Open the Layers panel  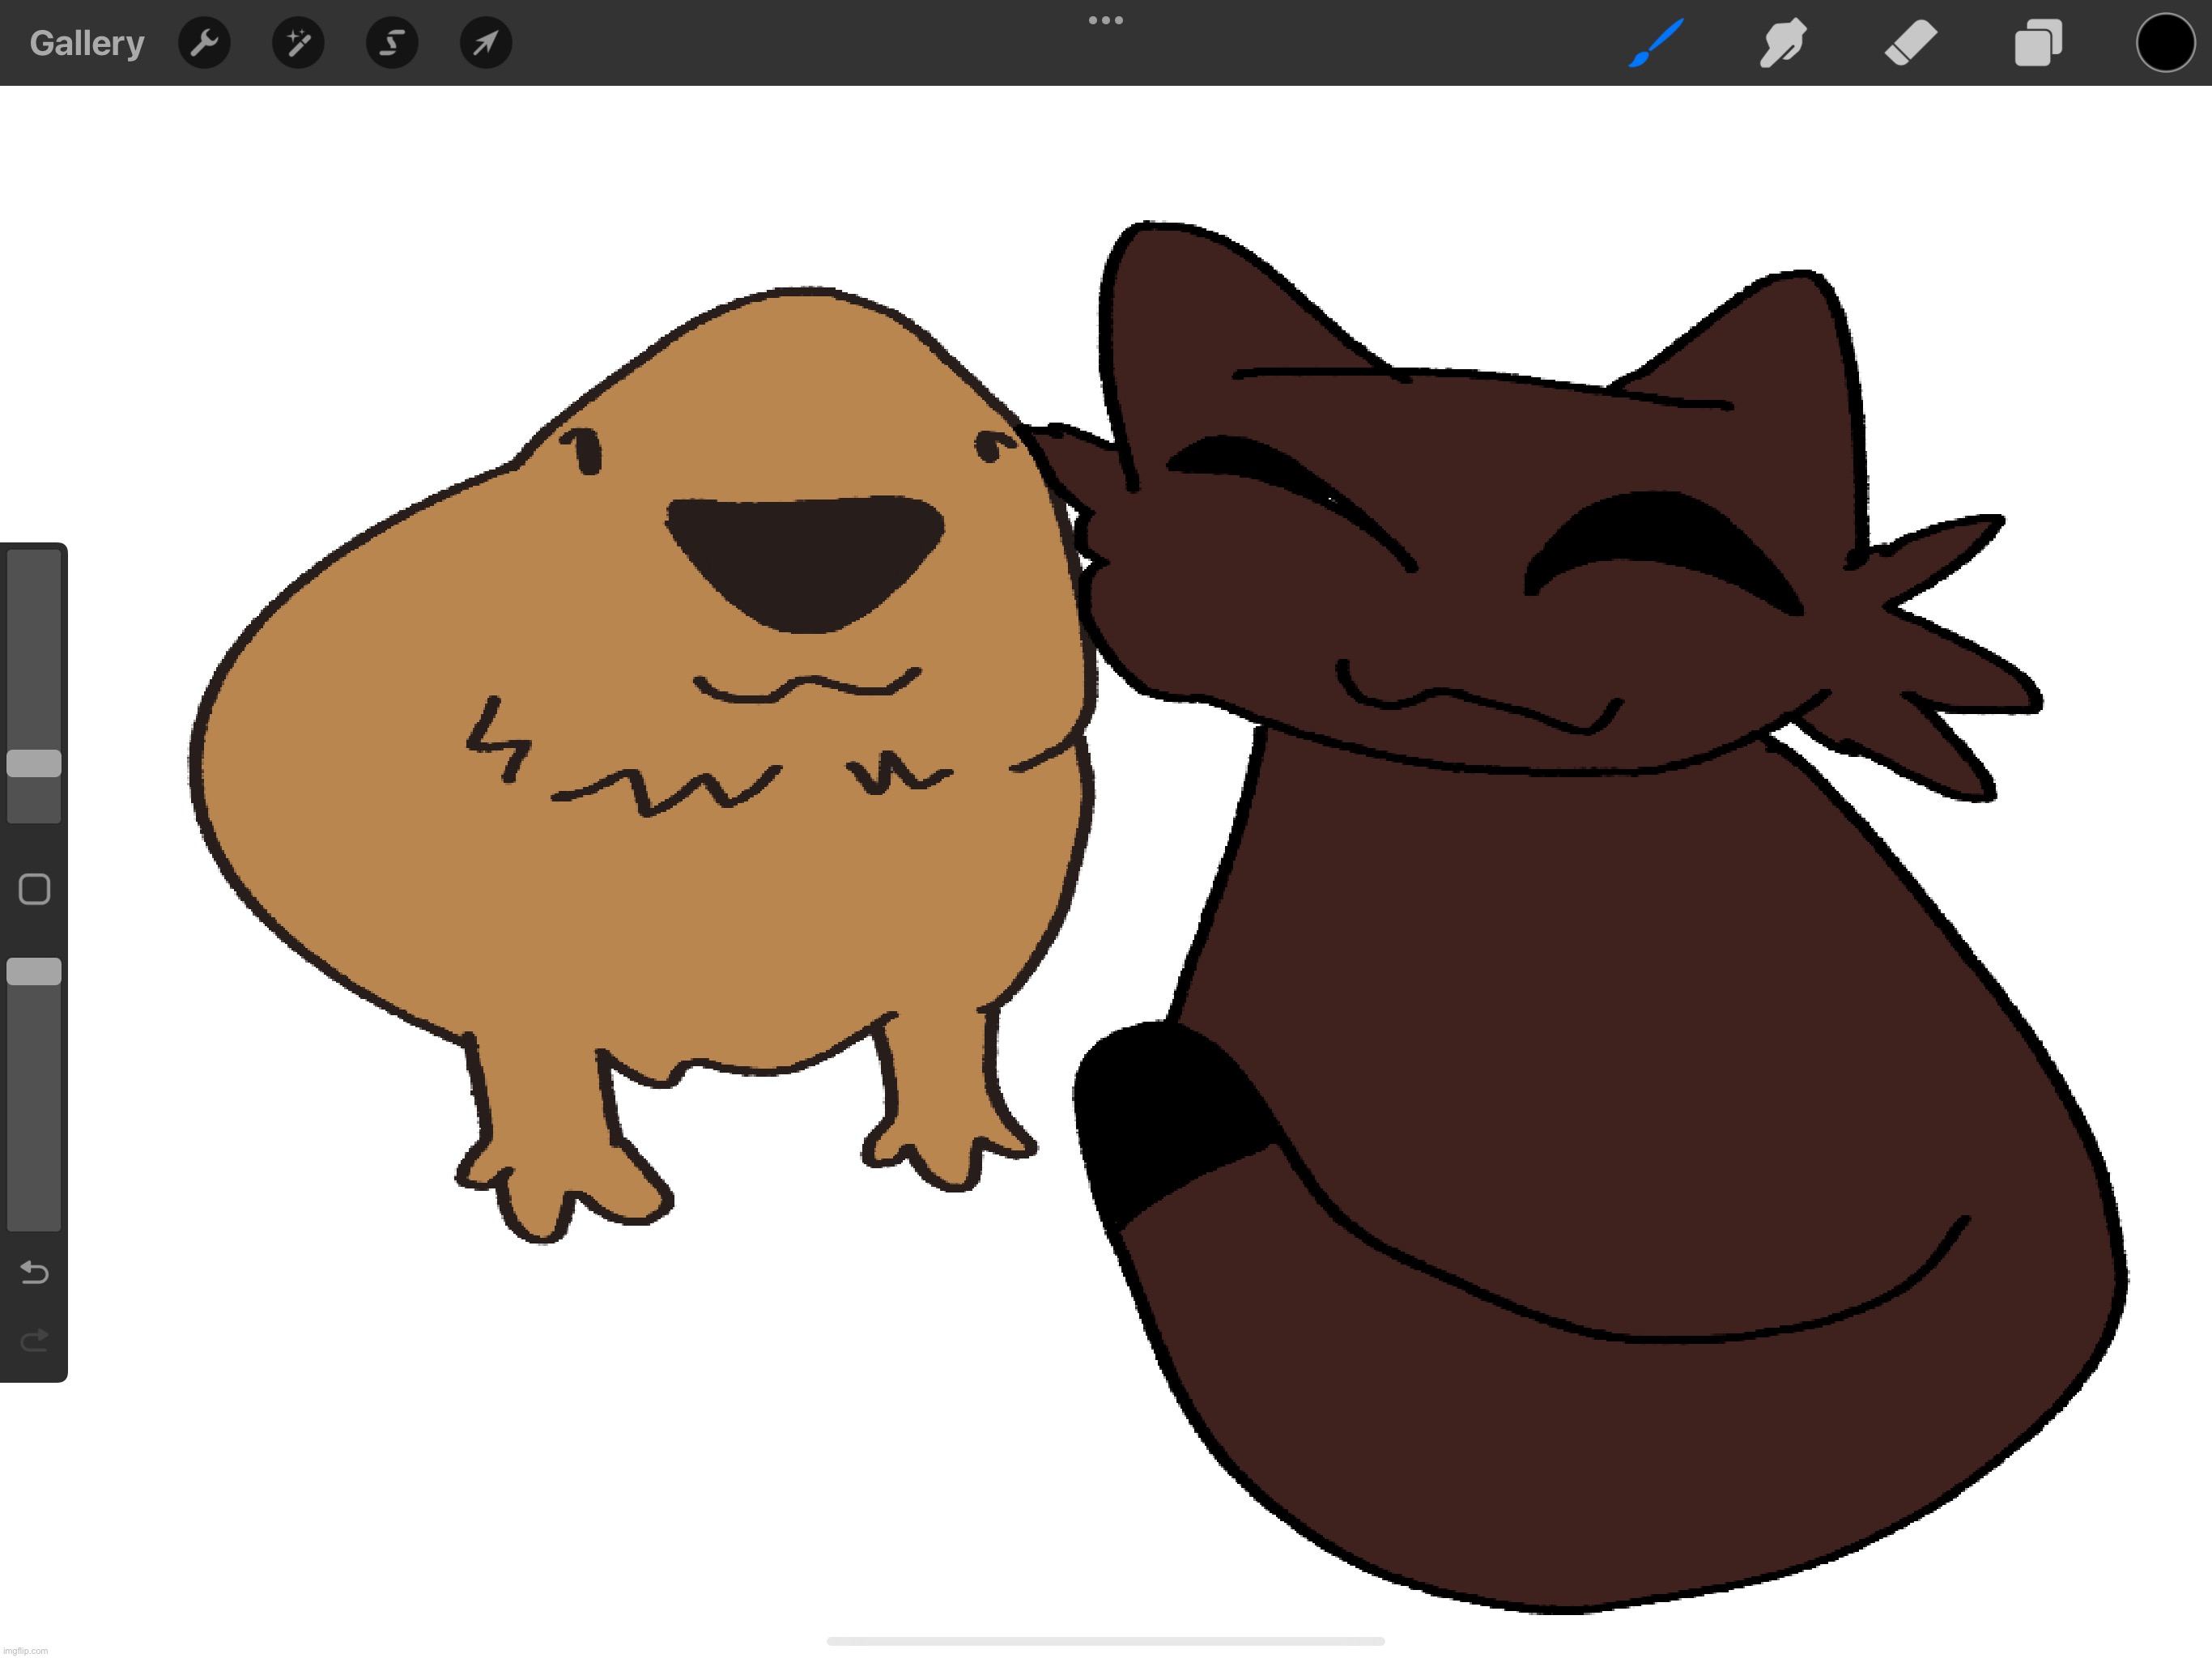pos(2038,43)
